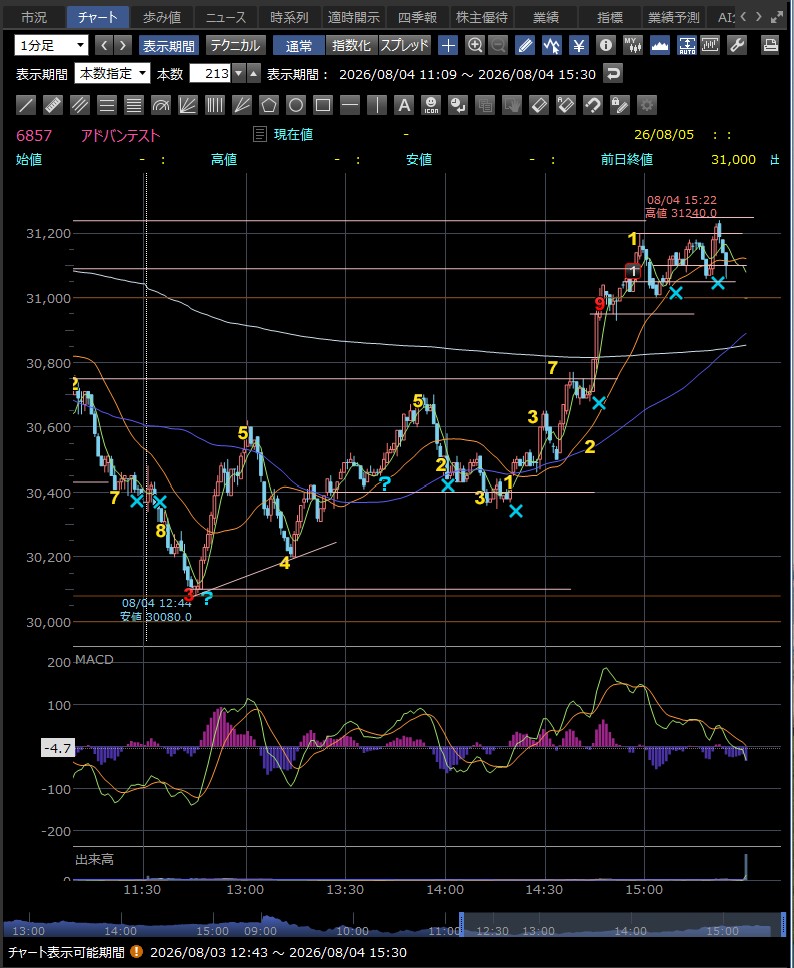Select the チャート tab
This screenshot has width=794, height=968.
point(98,17)
